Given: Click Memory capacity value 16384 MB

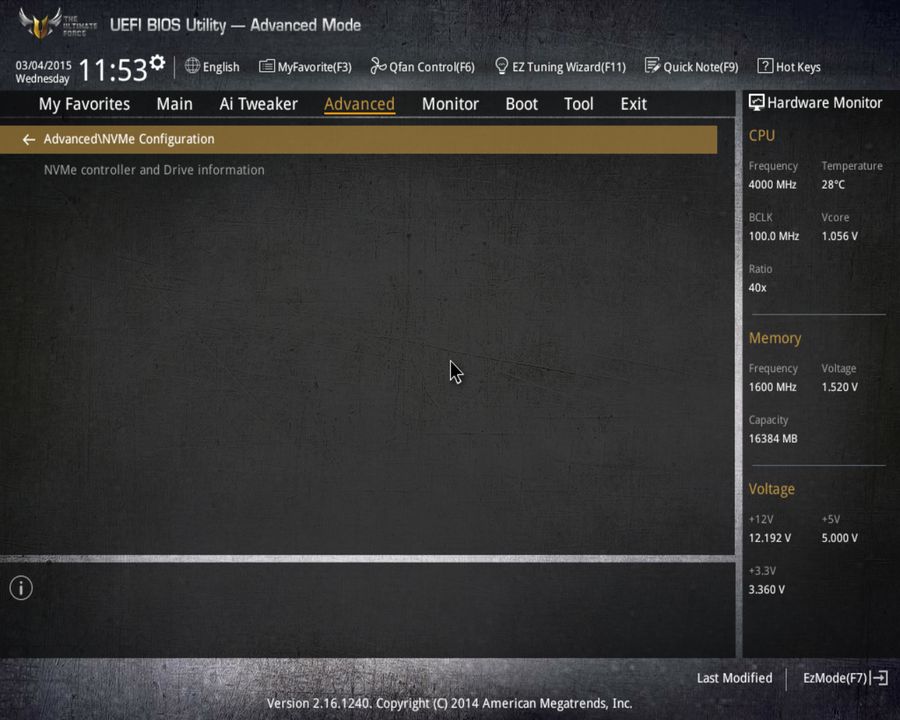Looking at the screenshot, I should (773, 439).
